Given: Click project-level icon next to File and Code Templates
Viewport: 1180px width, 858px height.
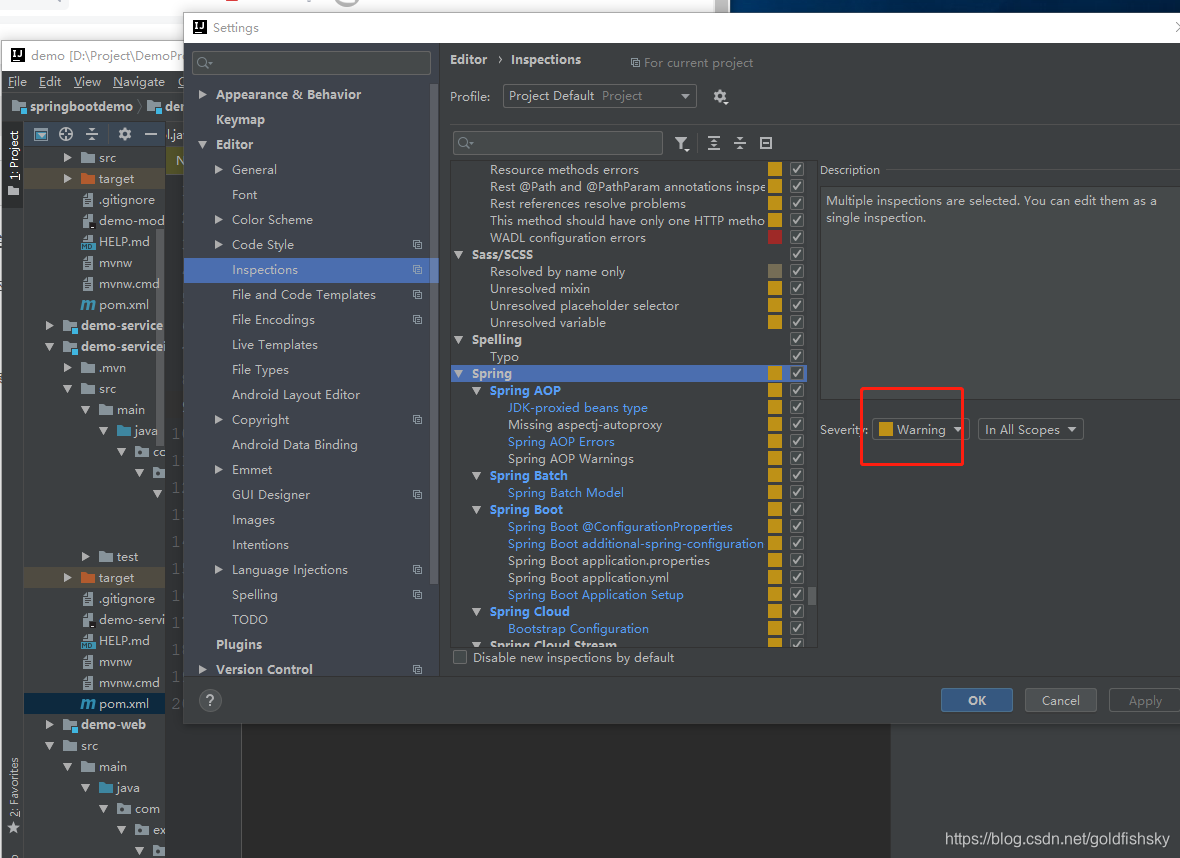Looking at the screenshot, I should (417, 295).
